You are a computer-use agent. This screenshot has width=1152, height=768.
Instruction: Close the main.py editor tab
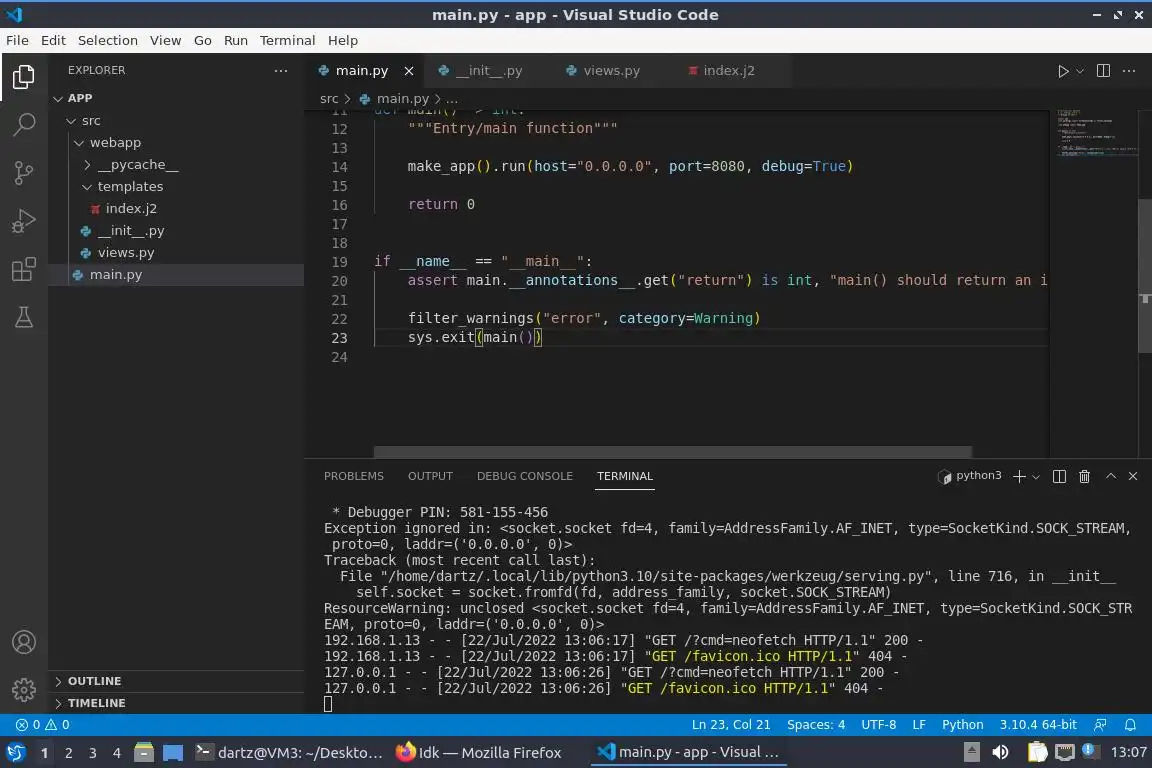(408, 71)
